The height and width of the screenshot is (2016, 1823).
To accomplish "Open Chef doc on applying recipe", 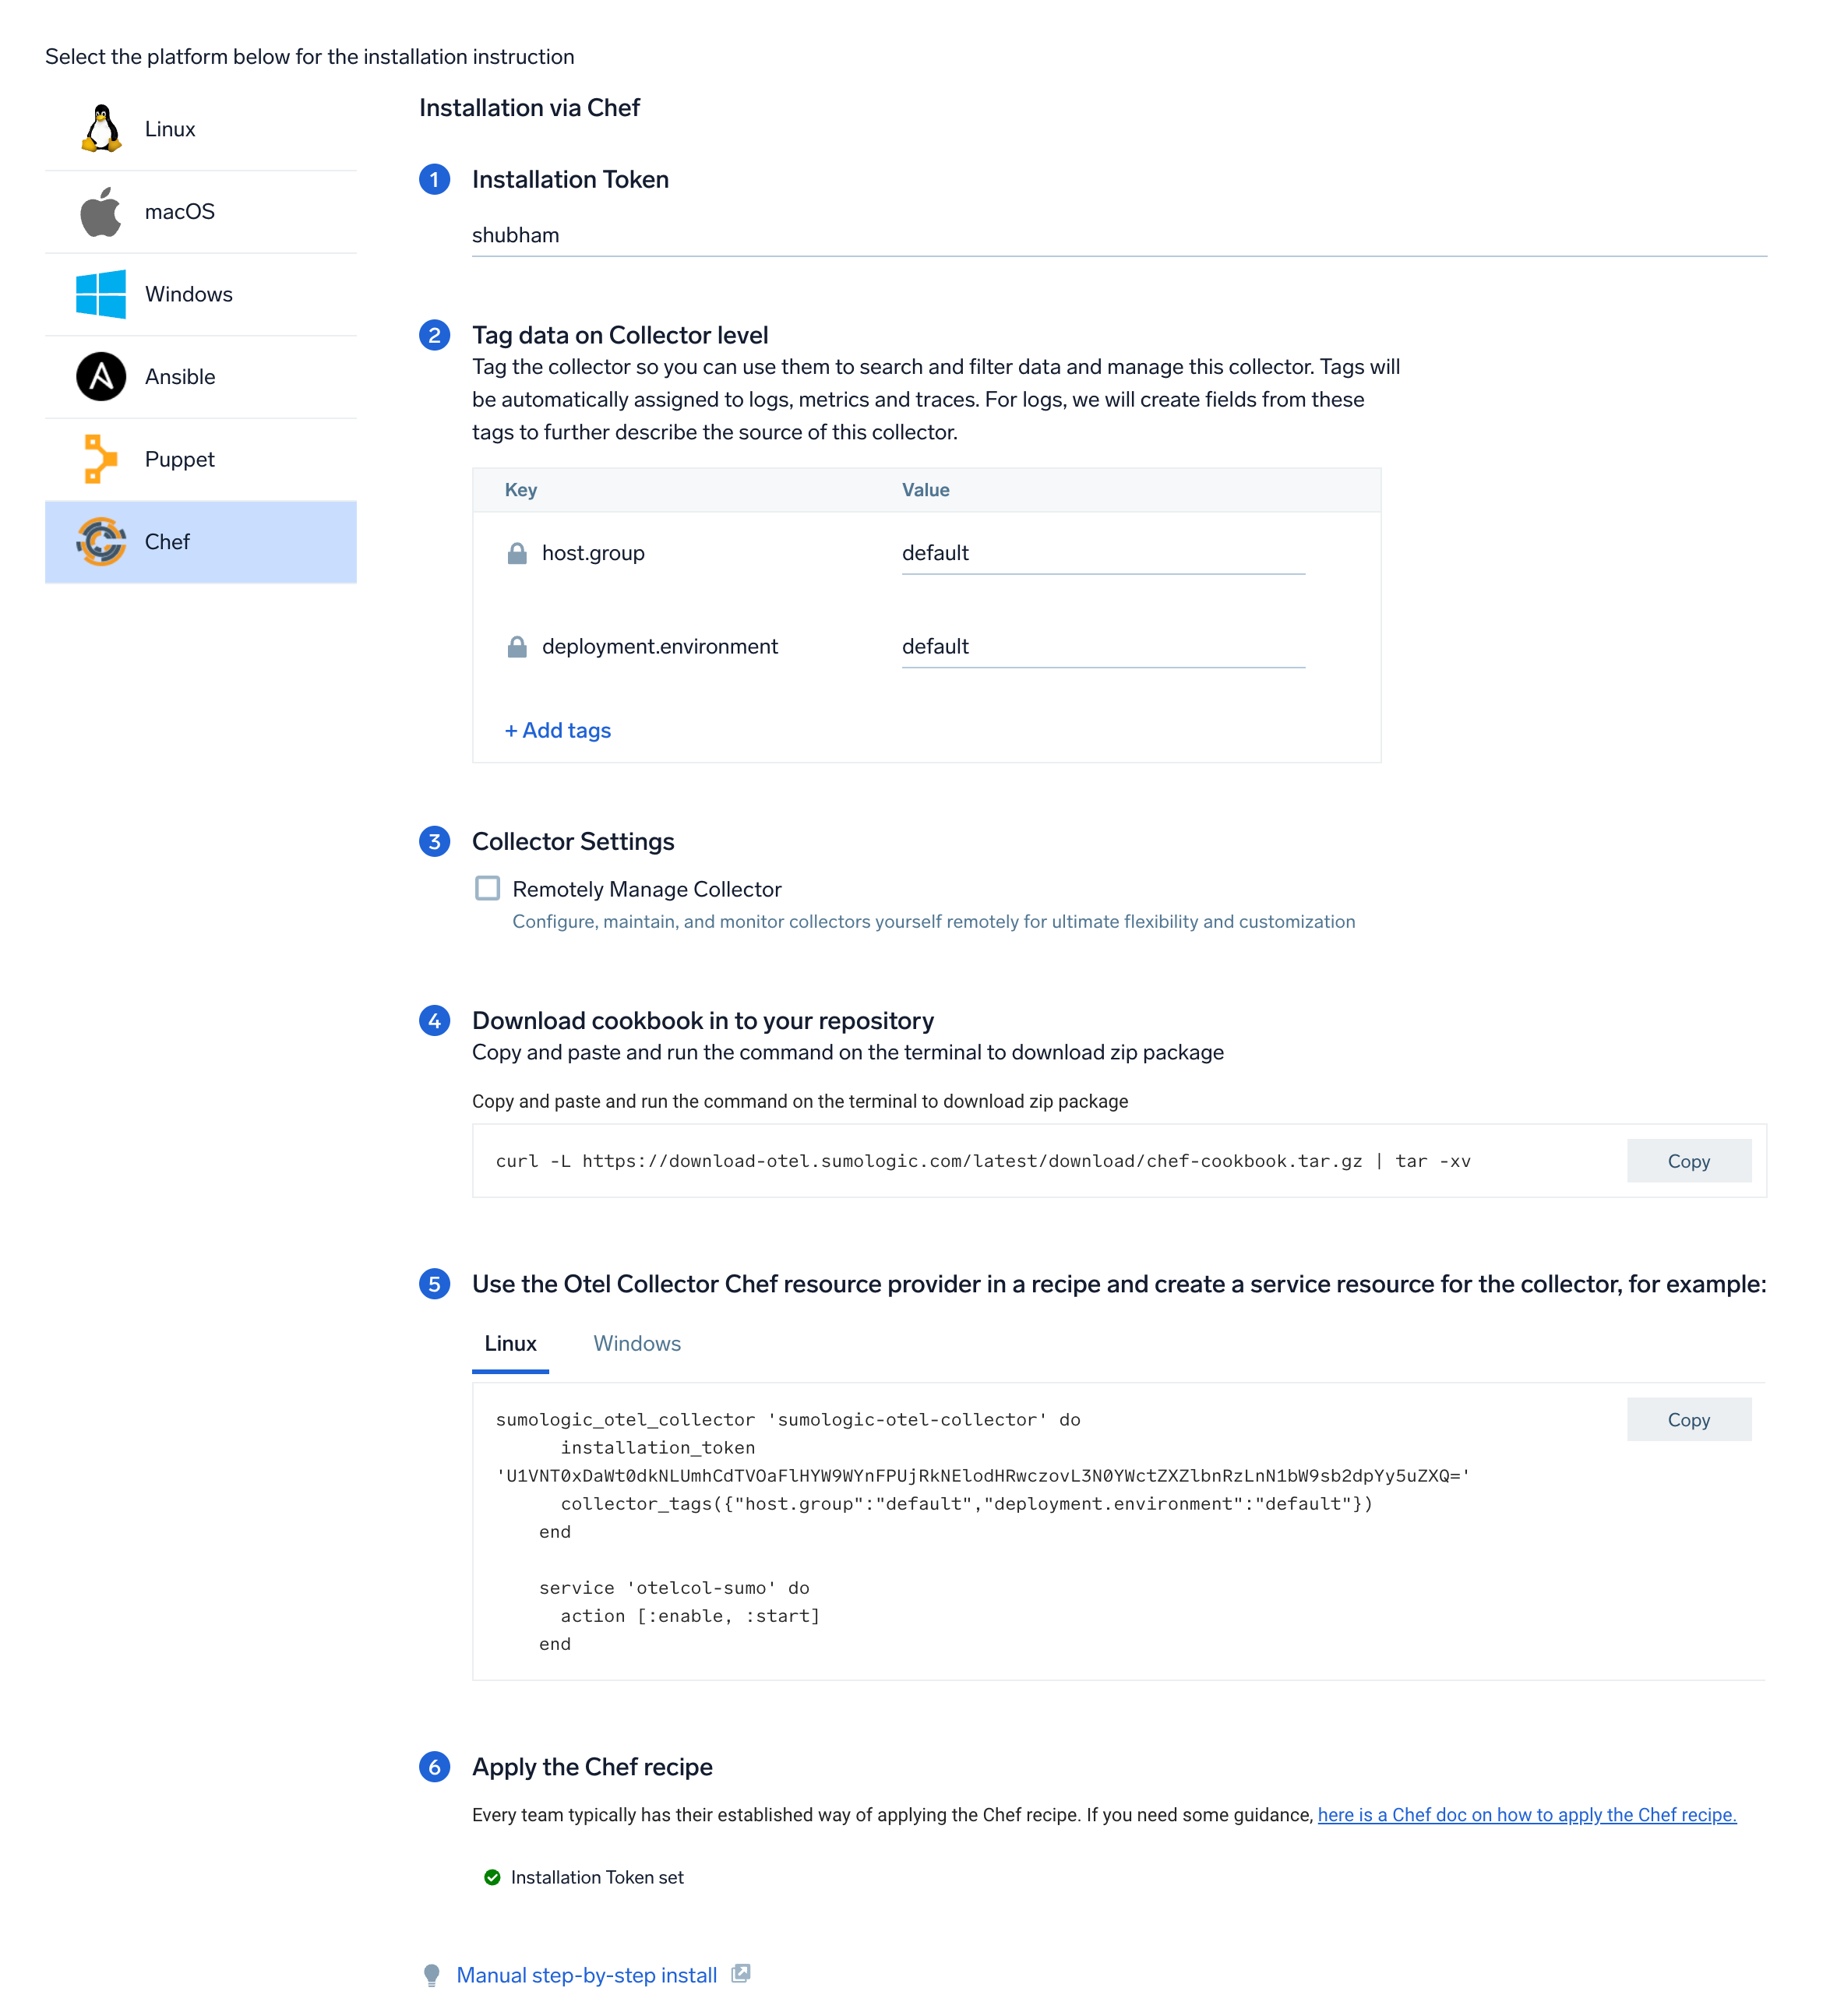I will click(x=1526, y=1815).
